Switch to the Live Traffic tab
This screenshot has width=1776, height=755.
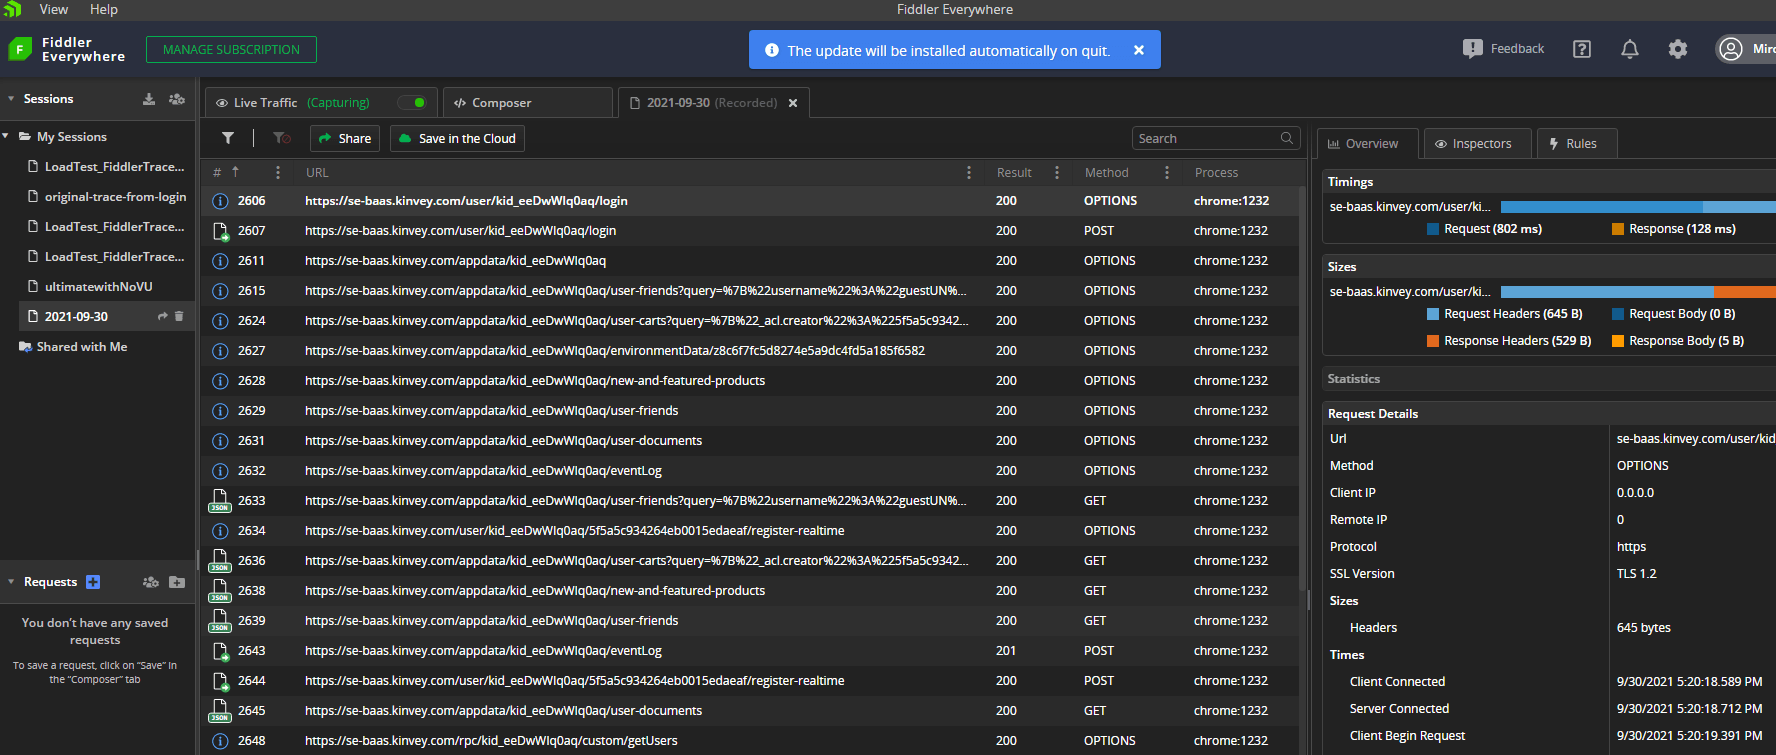point(322,102)
